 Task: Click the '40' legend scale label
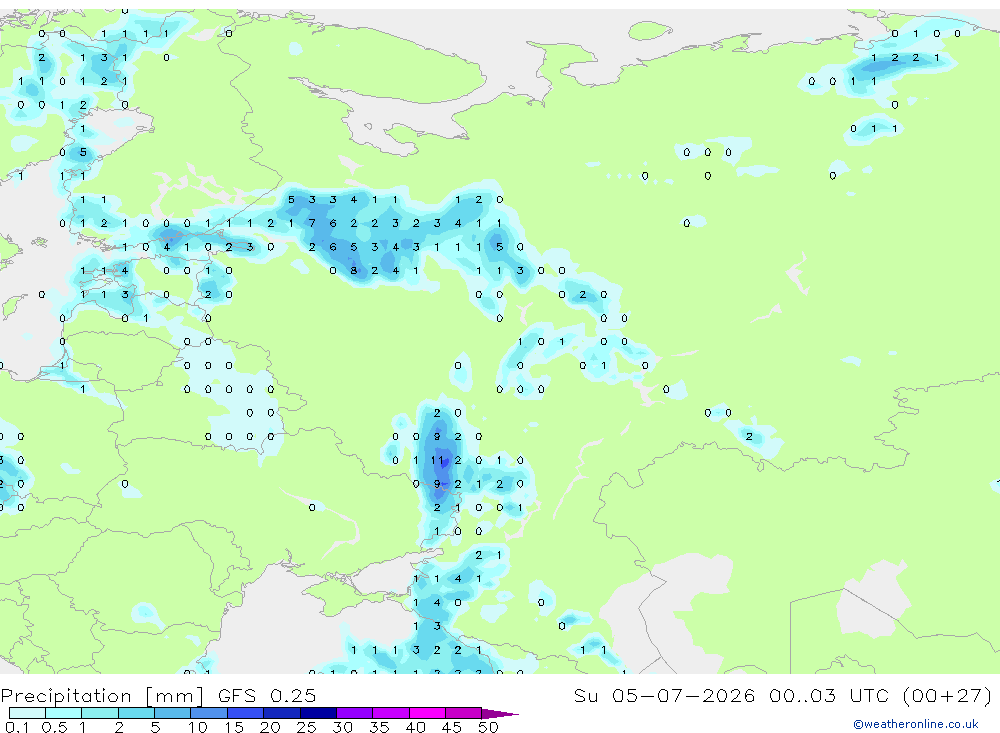415,727
